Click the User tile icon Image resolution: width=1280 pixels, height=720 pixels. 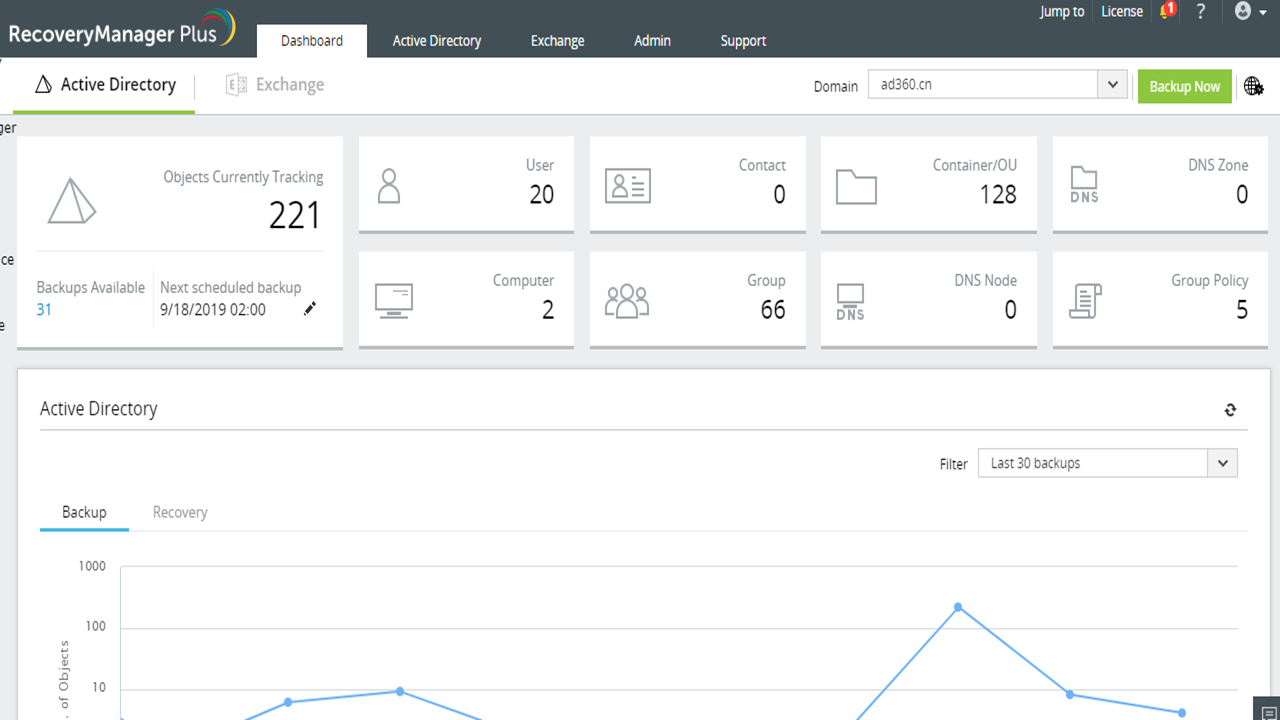389,186
